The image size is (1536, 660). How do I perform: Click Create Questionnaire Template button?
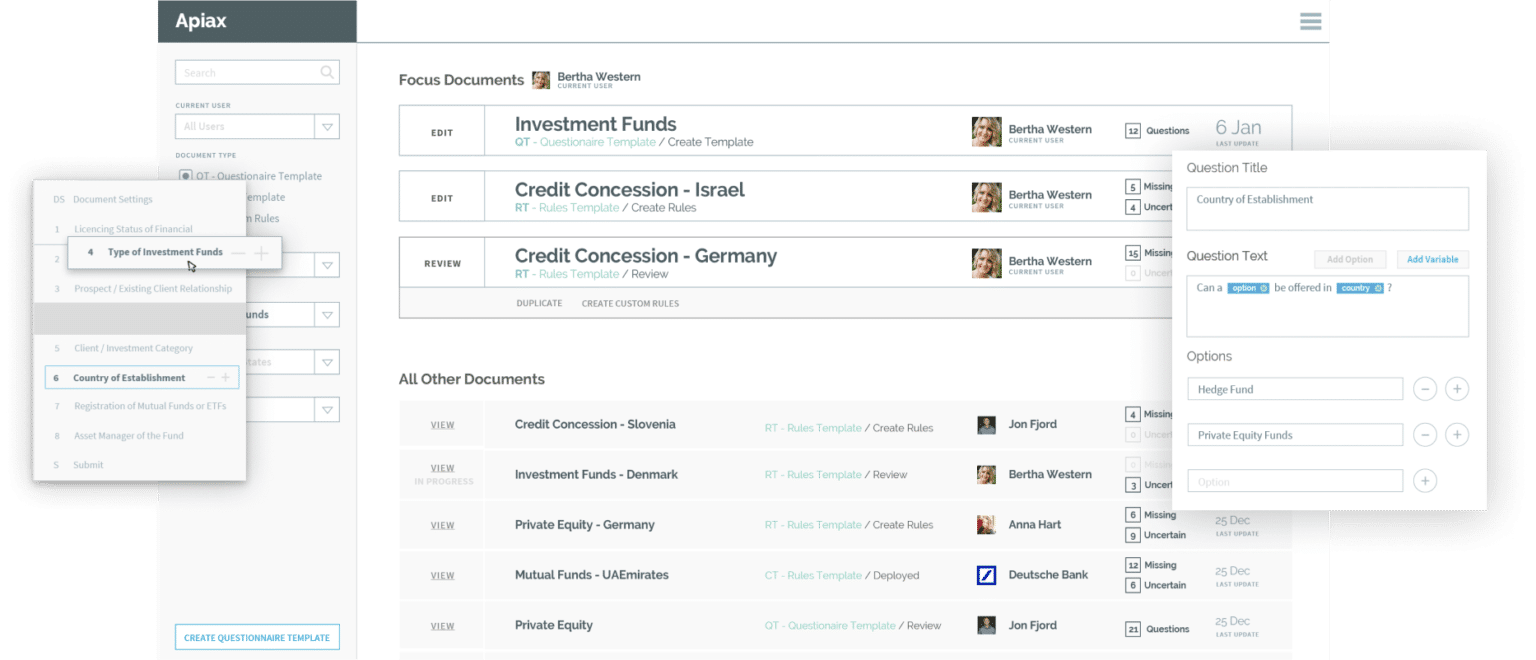coord(257,637)
